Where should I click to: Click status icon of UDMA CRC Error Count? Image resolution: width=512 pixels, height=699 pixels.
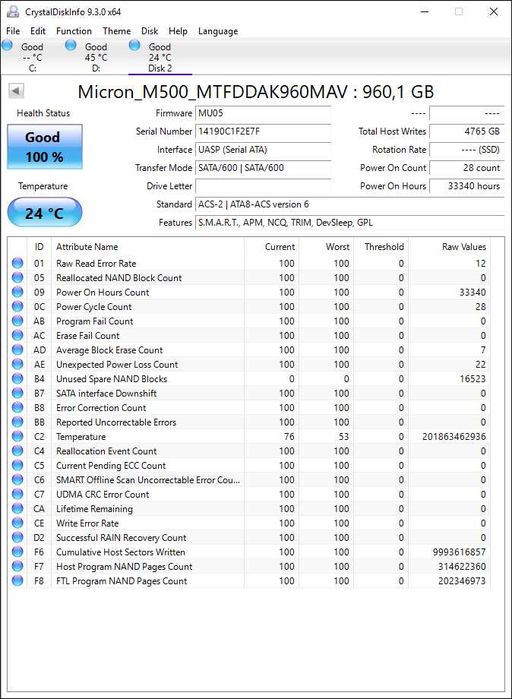pos(17,494)
